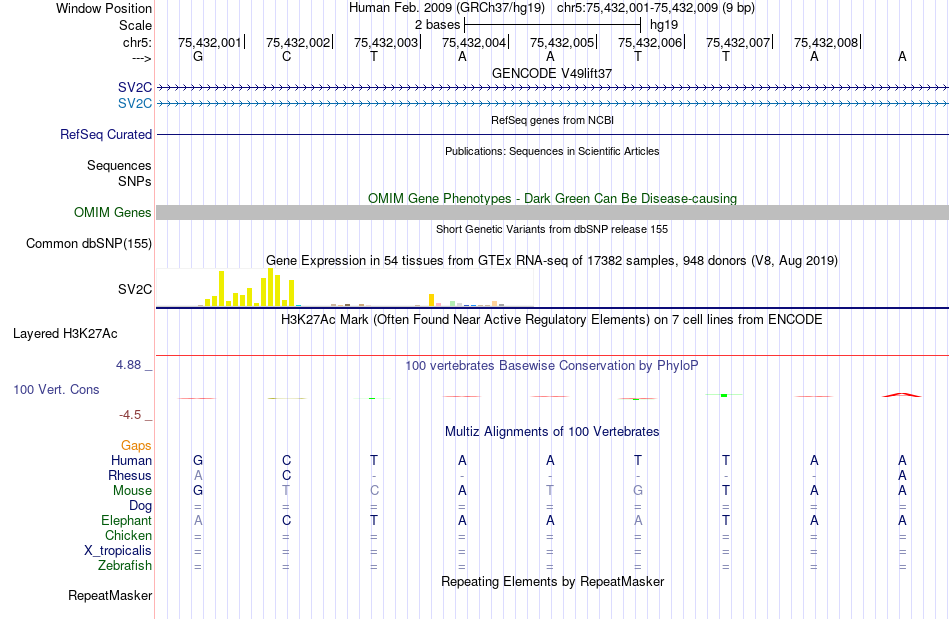Screen dimensions: 950x619
Task: Click the 'Mouse' alignment row label
Action: (132, 491)
